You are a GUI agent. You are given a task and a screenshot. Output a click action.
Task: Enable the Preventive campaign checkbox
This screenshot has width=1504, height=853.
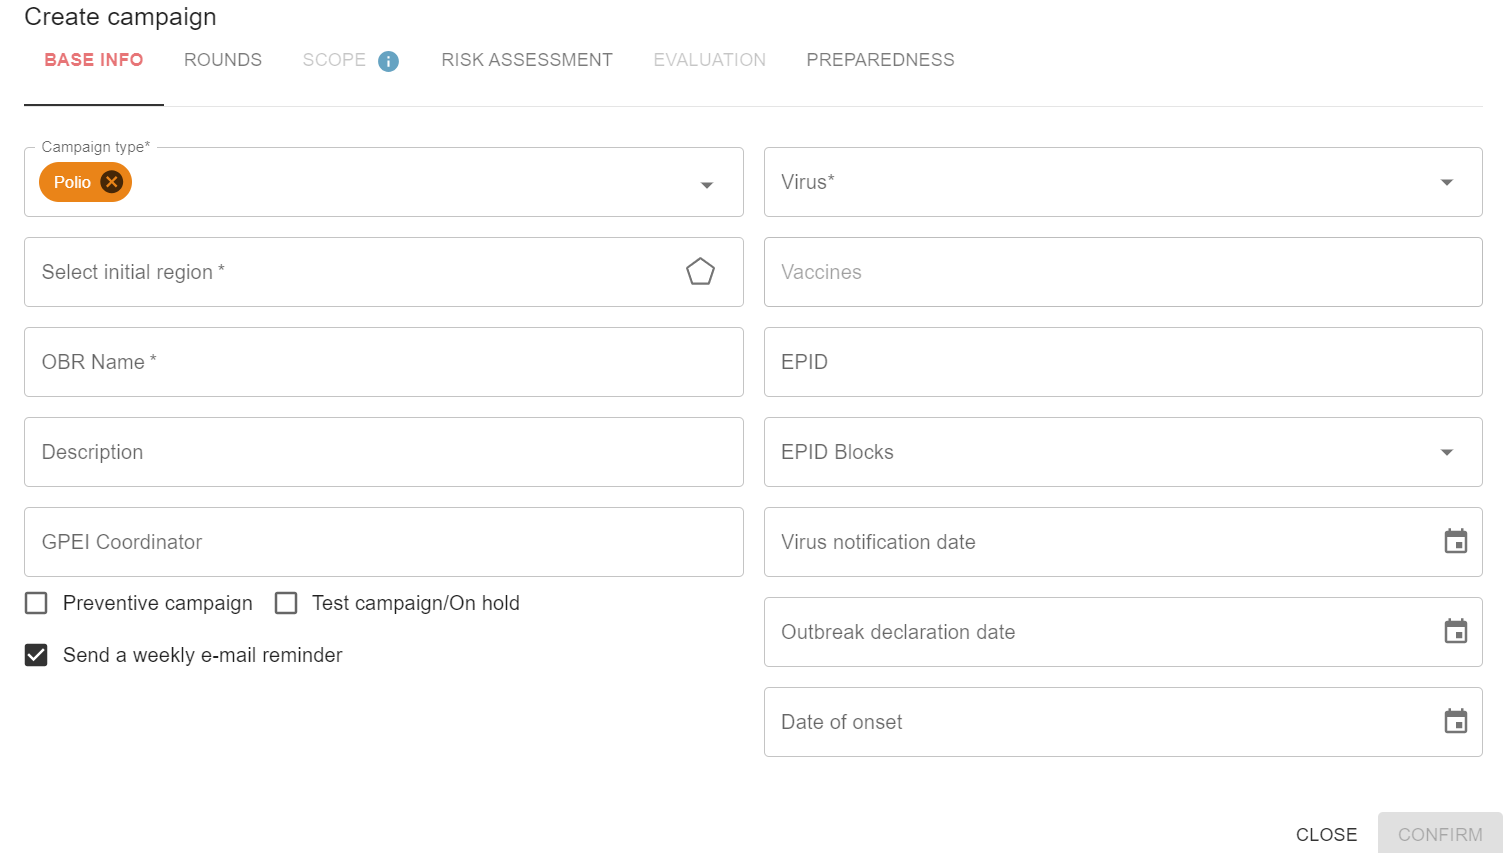(x=37, y=603)
